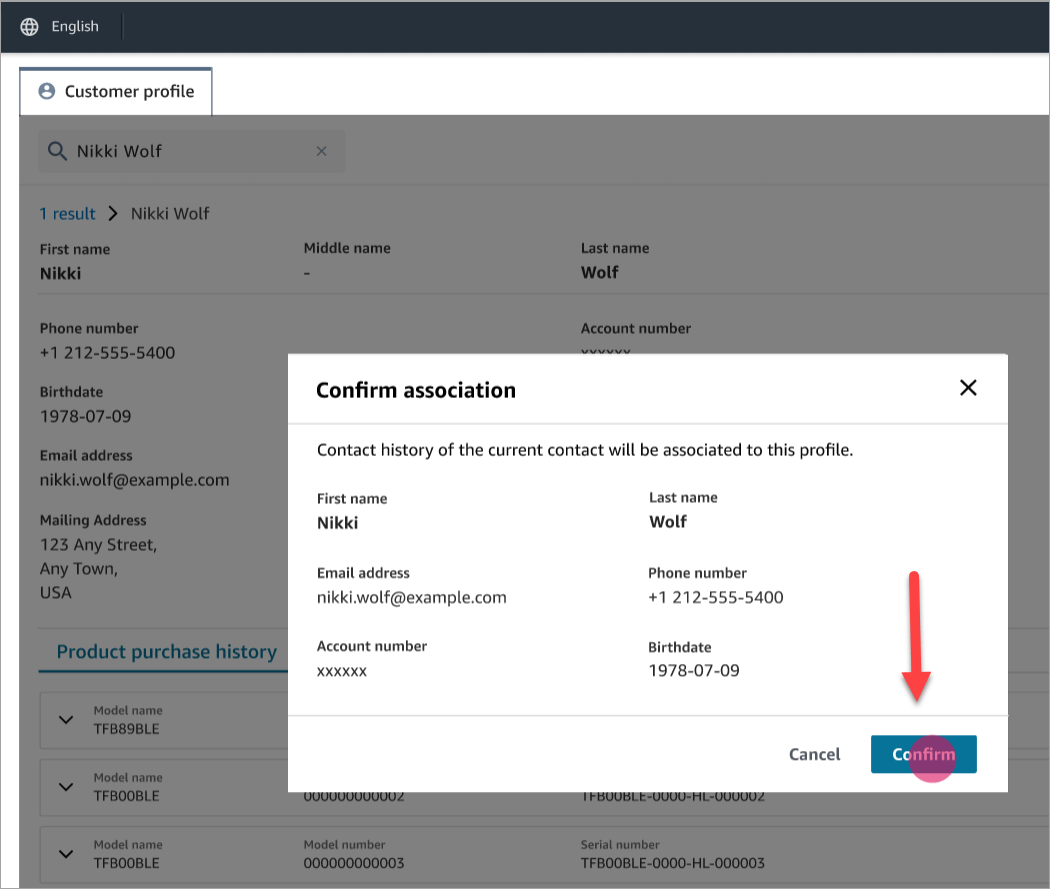This screenshot has height=889, width=1050.
Task: Expand the TFB00BLE row with model number 000000000002
Action: click(x=66, y=787)
